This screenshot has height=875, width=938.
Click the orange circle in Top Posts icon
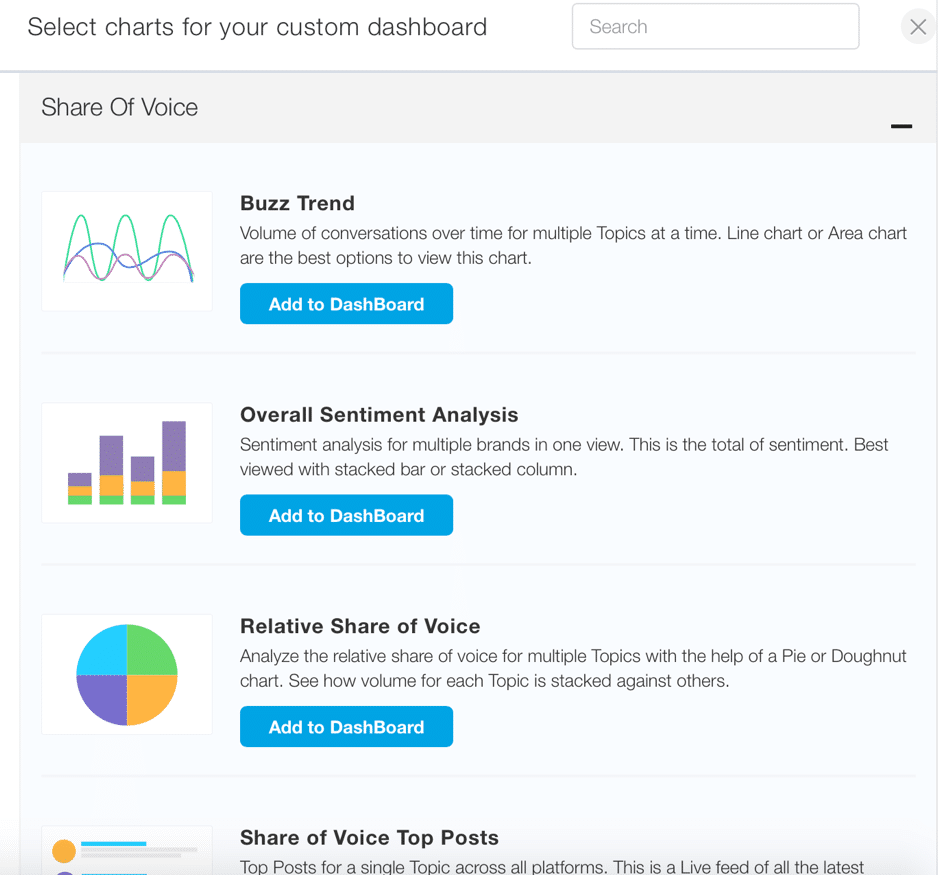click(64, 850)
